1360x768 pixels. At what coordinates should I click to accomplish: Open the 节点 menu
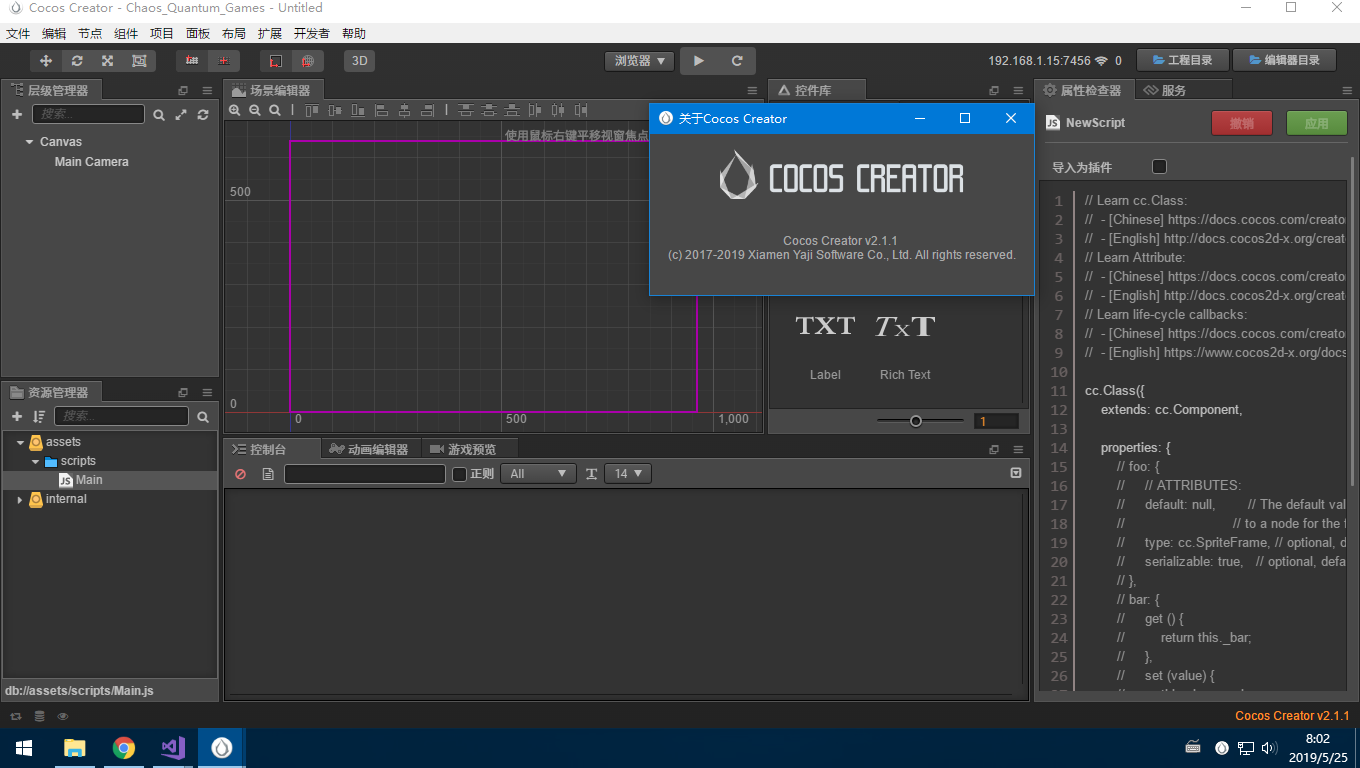(90, 33)
